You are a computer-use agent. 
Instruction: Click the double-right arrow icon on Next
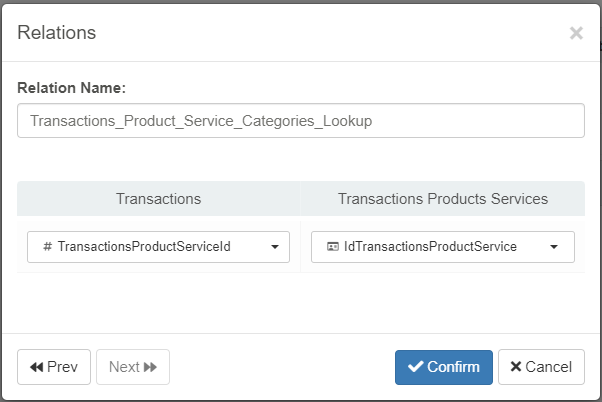pos(151,367)
